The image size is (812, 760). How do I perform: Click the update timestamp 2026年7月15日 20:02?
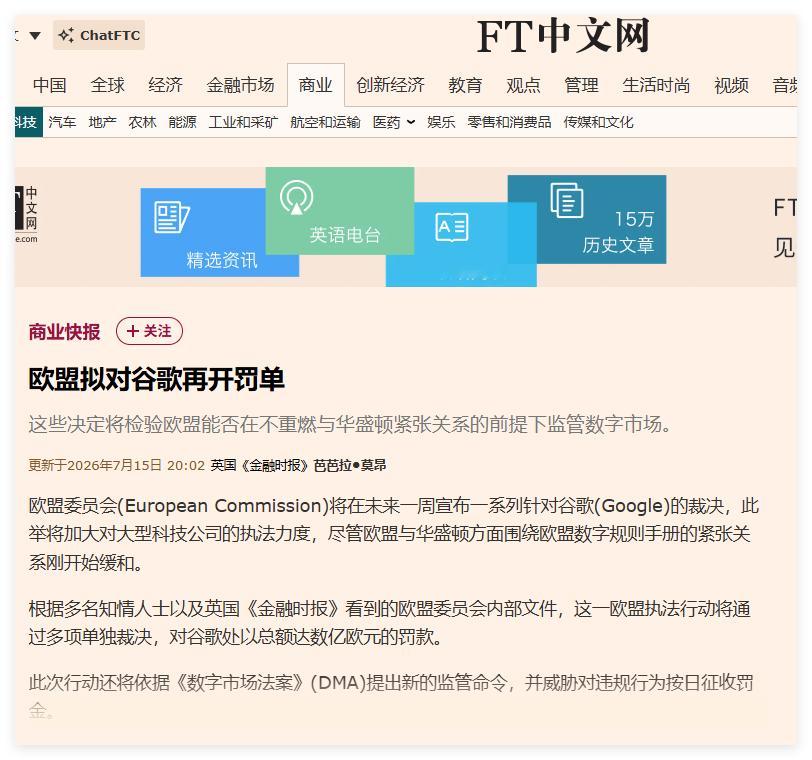pyautogui.click(x=117, y=465)
